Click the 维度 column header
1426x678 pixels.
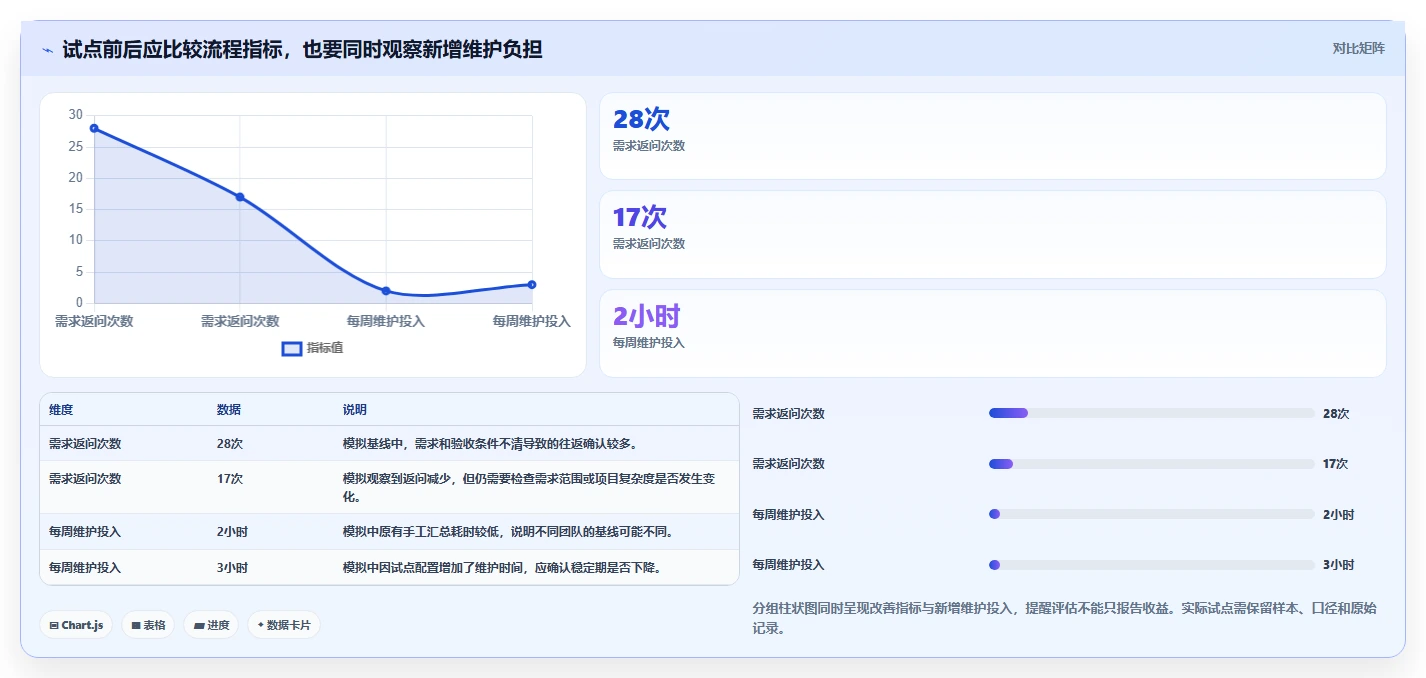click(x=61, y=410)
